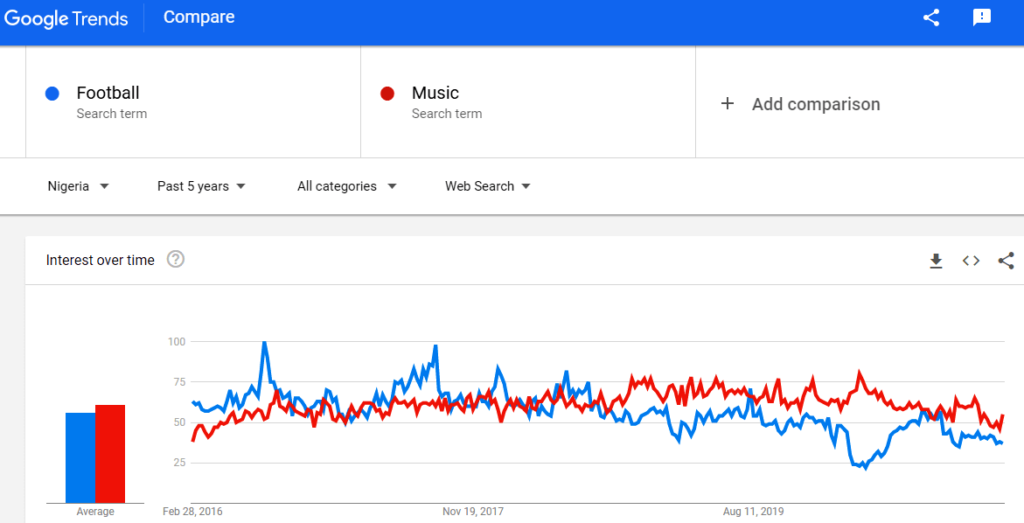This screenshot has width=1024, height=523.
Task: Click the Google Trends logo
Action: tap(67, 17)
